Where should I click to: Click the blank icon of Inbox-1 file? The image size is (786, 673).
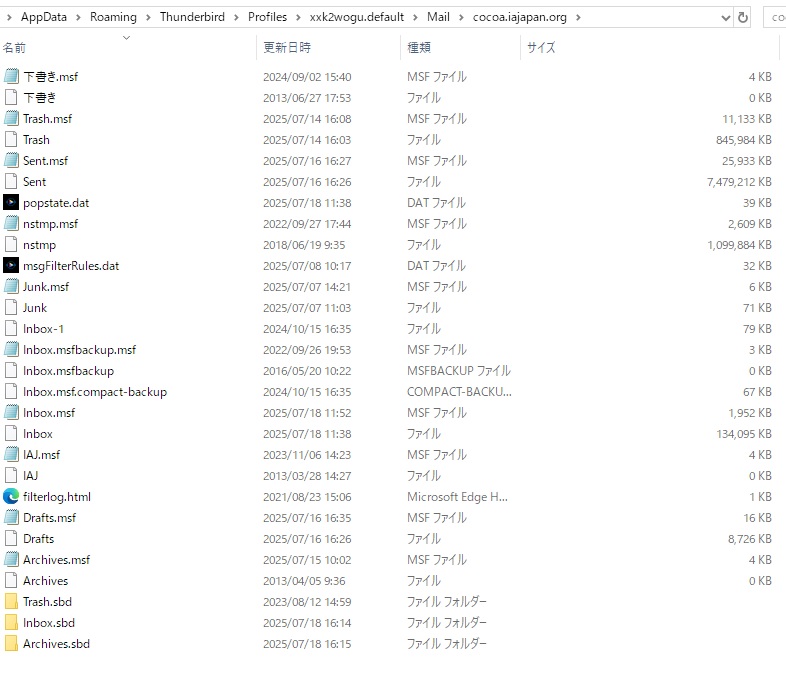(x=11, y=329)
